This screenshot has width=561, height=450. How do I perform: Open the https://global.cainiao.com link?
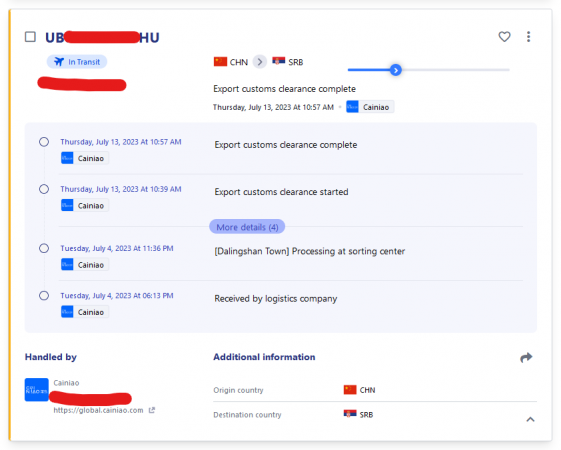click(98, 410)
